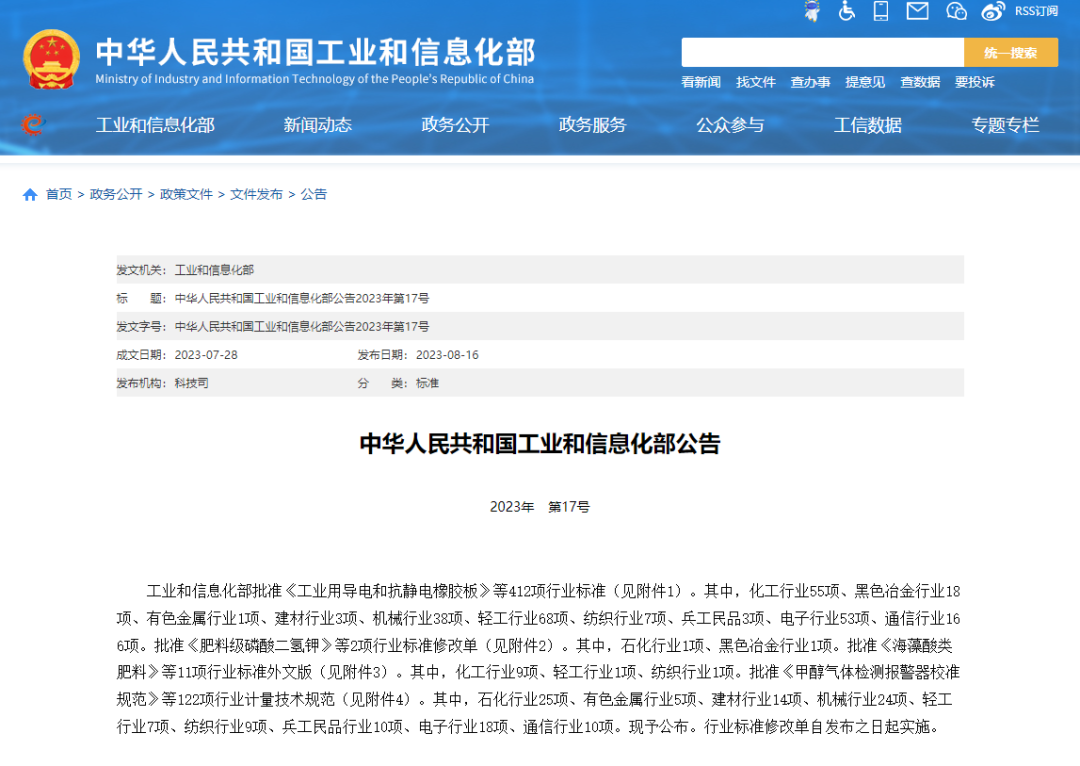Go to breadcrumb 政务公开 link
Screen dimensions: 1080x766
tap(116, 194)
